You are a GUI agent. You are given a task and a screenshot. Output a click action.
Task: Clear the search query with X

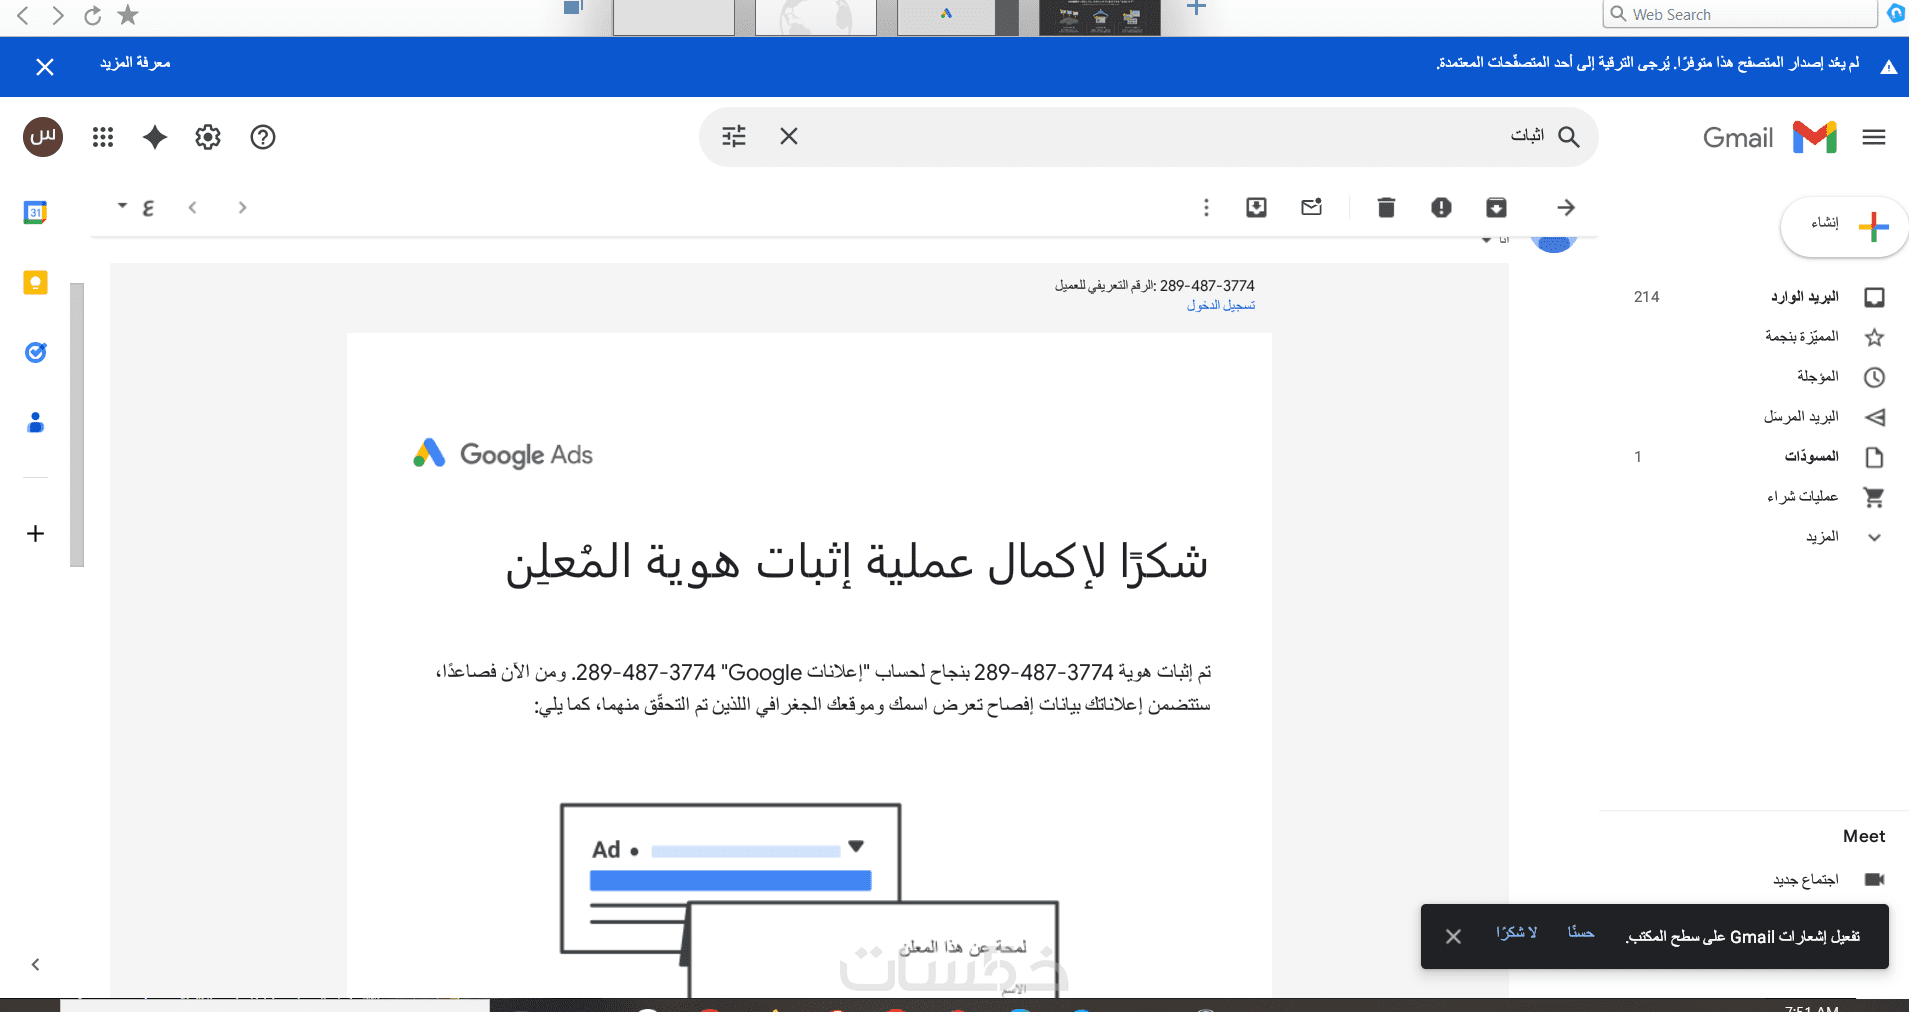789,136
